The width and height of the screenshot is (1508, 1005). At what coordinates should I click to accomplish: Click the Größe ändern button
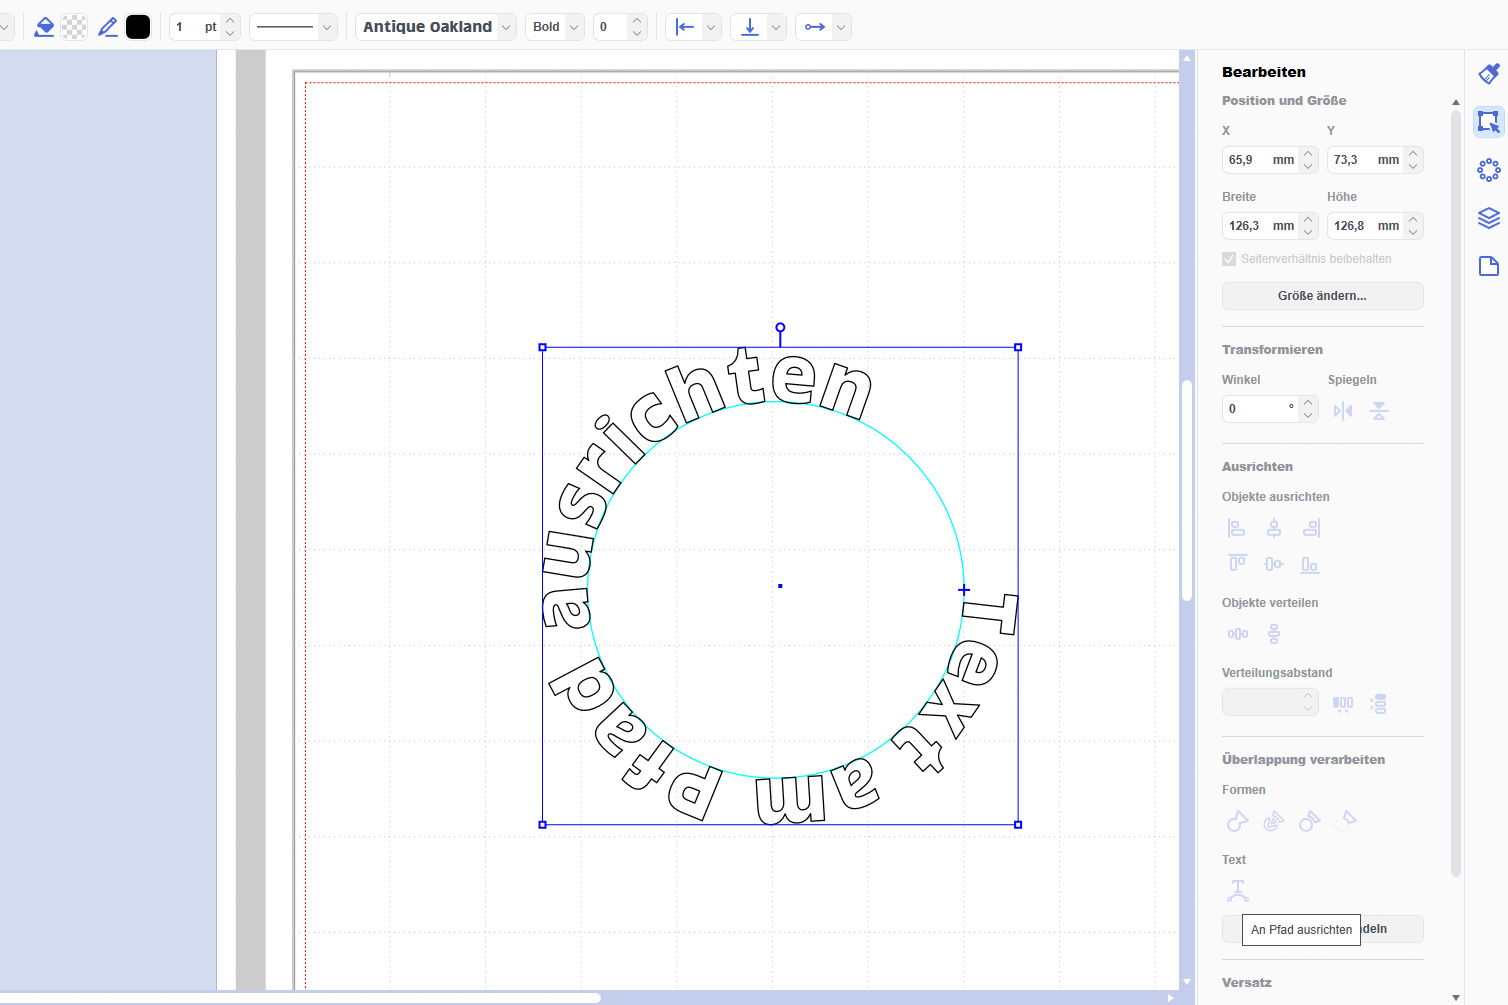click(1322, 296)
